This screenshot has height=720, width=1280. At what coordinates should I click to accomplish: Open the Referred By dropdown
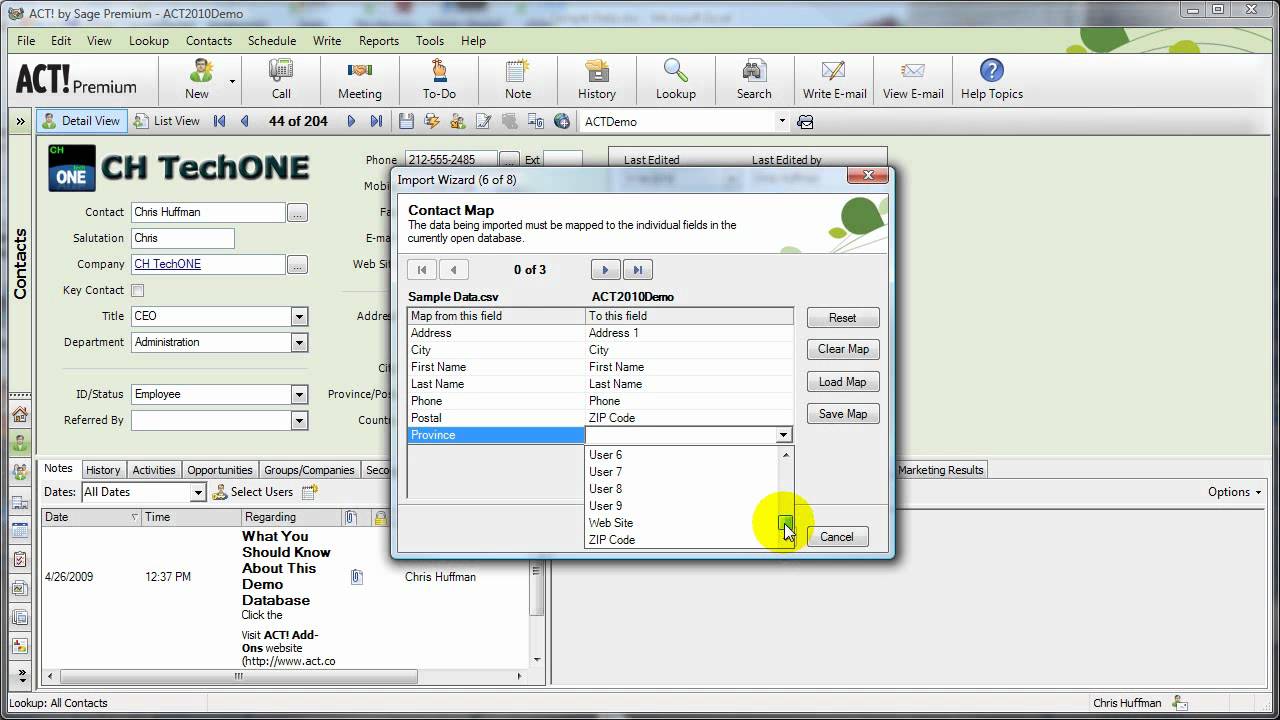point(299,420)
